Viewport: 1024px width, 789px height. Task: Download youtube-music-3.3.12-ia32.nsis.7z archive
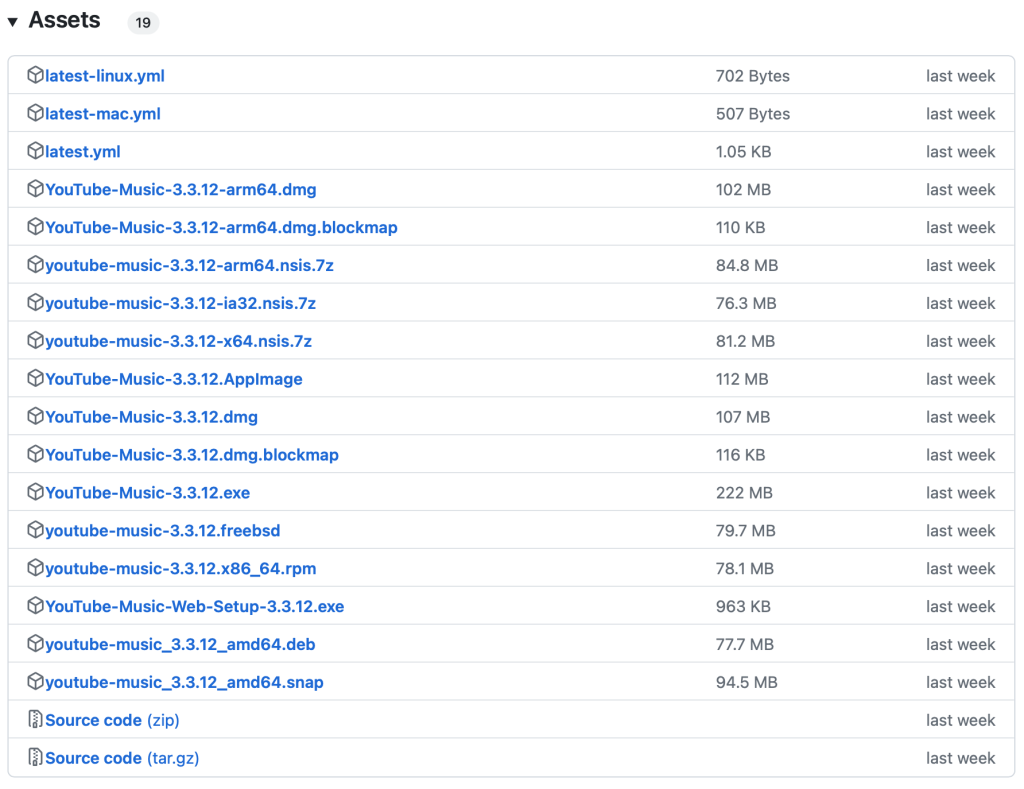(180, 304)
